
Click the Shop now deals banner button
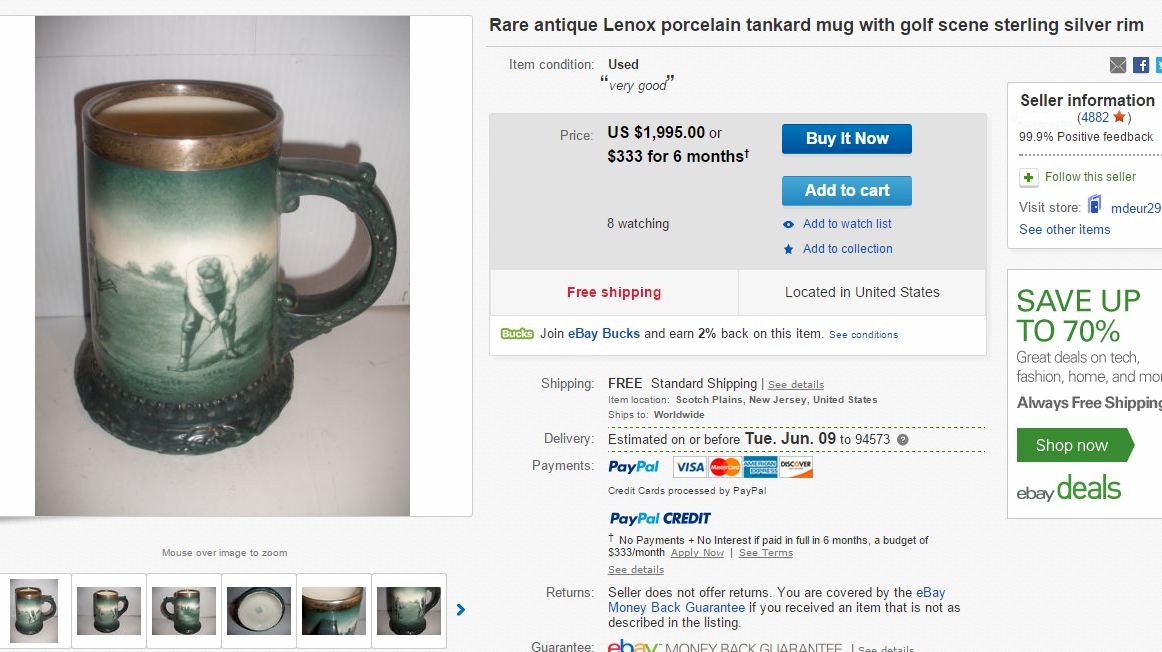click(1072, 445)
